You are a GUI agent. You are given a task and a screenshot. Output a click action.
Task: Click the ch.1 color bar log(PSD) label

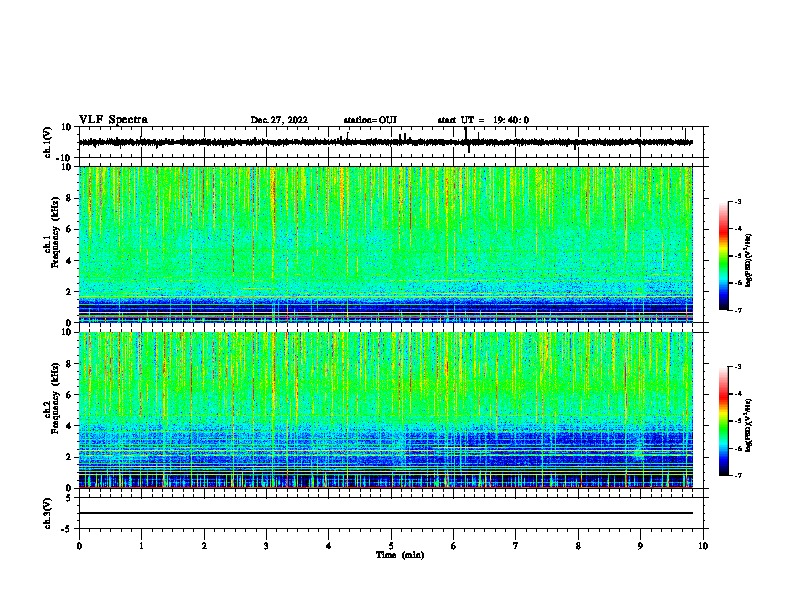pos(748,260)
